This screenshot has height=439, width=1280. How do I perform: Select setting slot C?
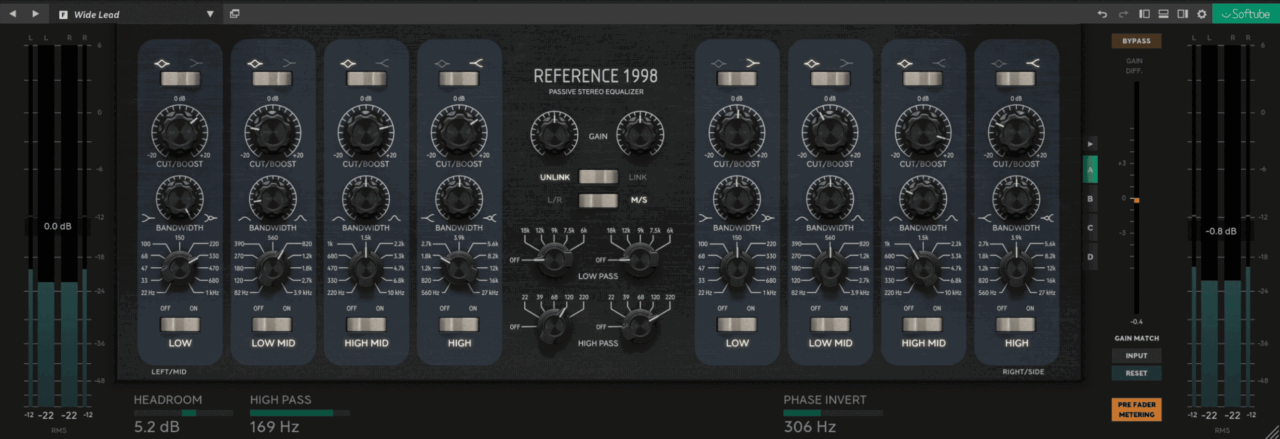click(x=1091, y=228)
